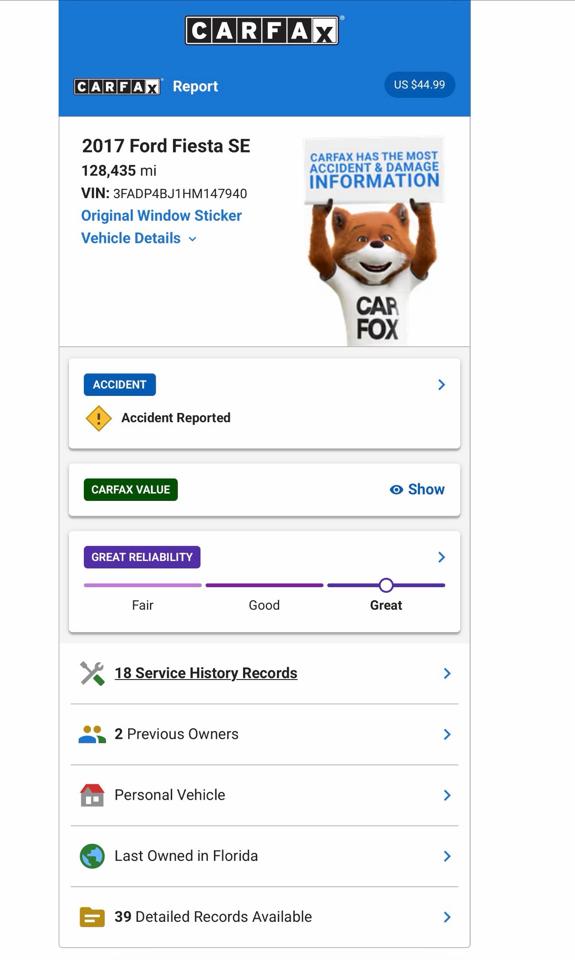Viewport: 575px width, 960px height.
Task: Open the Original Window Sticker link
Action: tap(162, 216)
